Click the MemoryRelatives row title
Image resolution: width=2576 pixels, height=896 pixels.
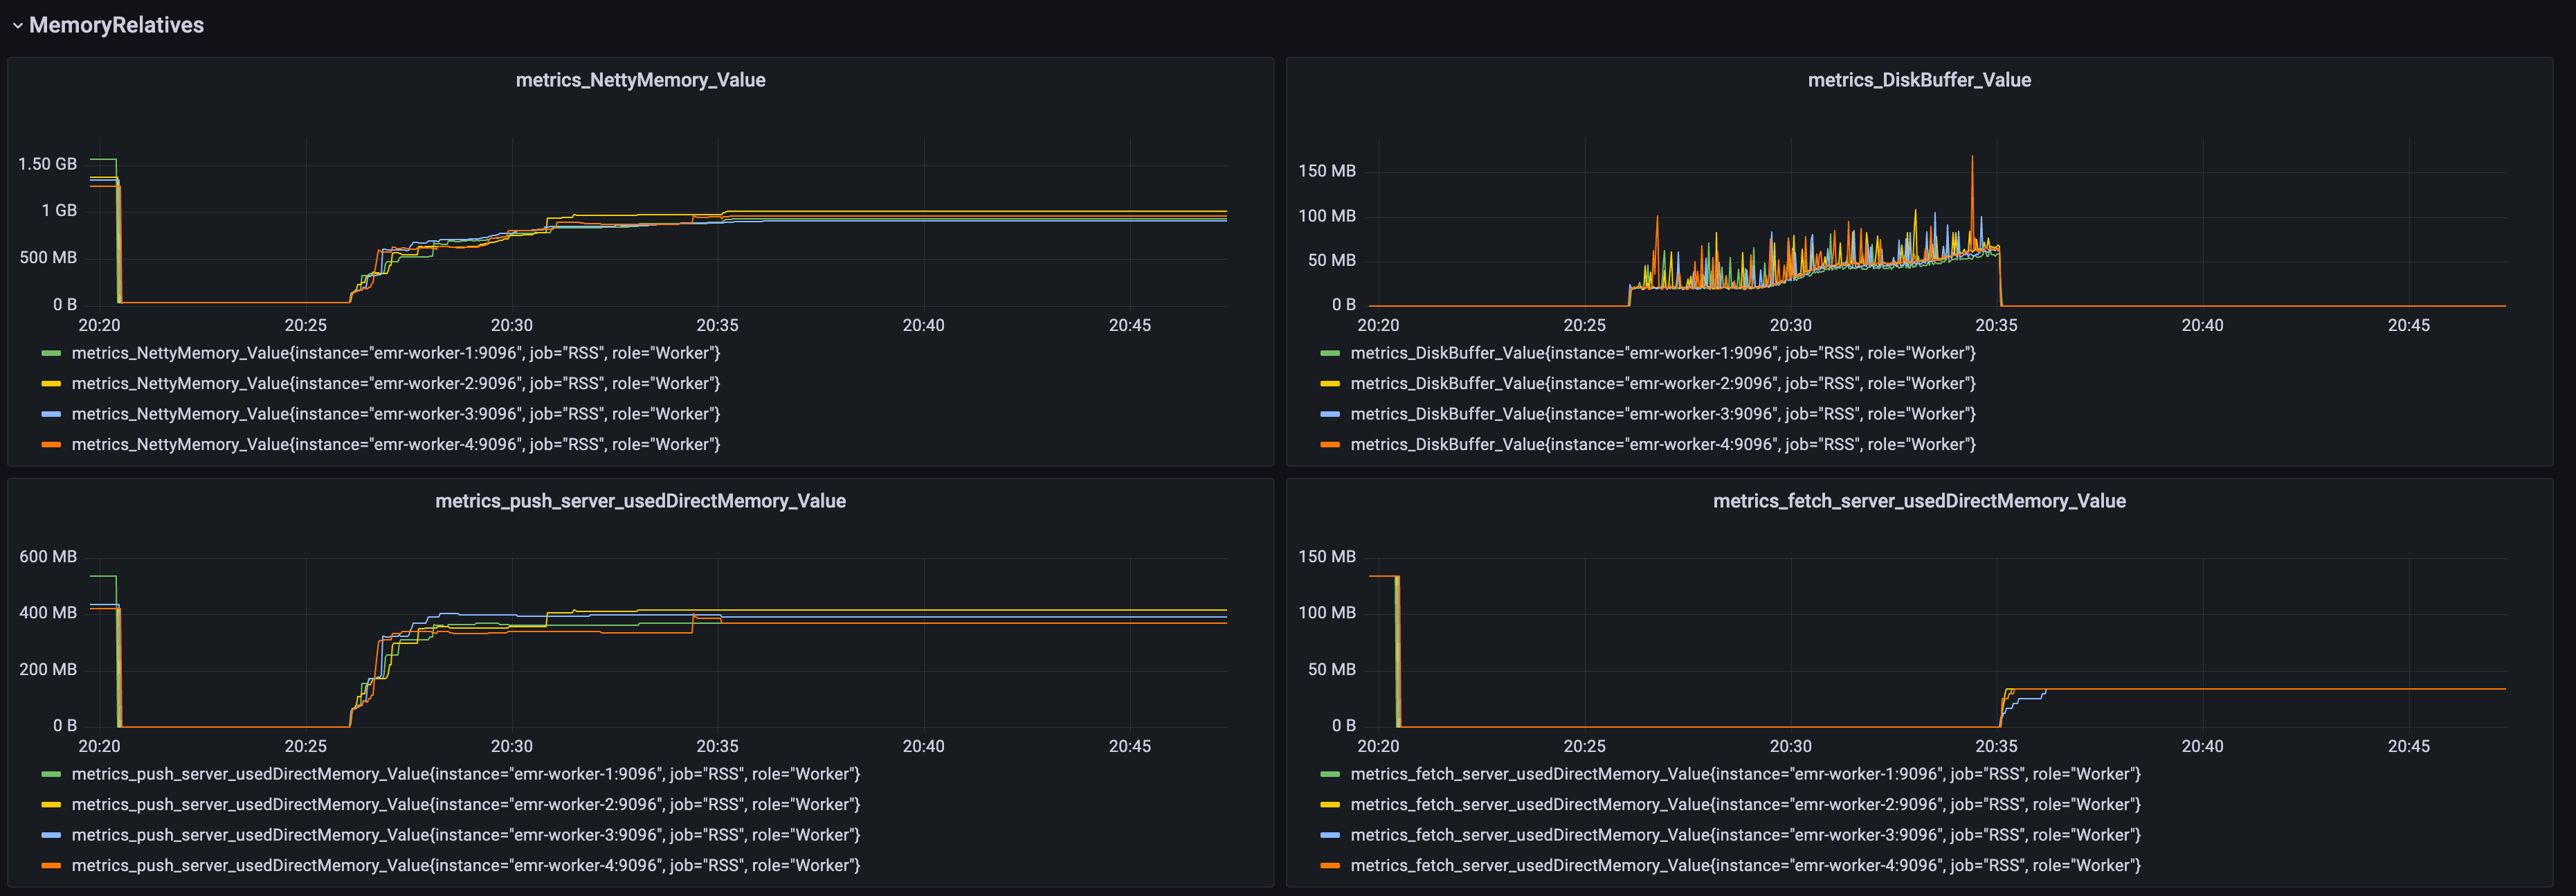click(116, 25)
